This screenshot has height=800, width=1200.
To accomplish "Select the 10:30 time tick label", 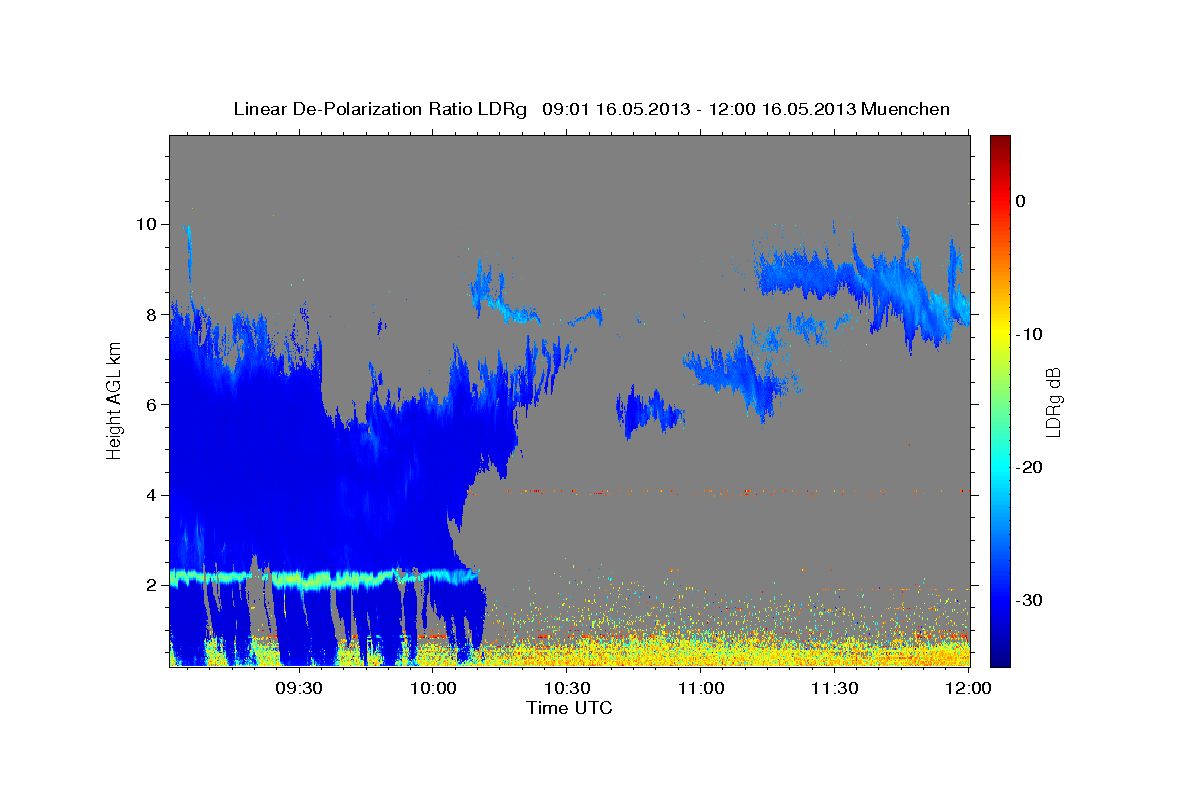I will pos(567,689).
